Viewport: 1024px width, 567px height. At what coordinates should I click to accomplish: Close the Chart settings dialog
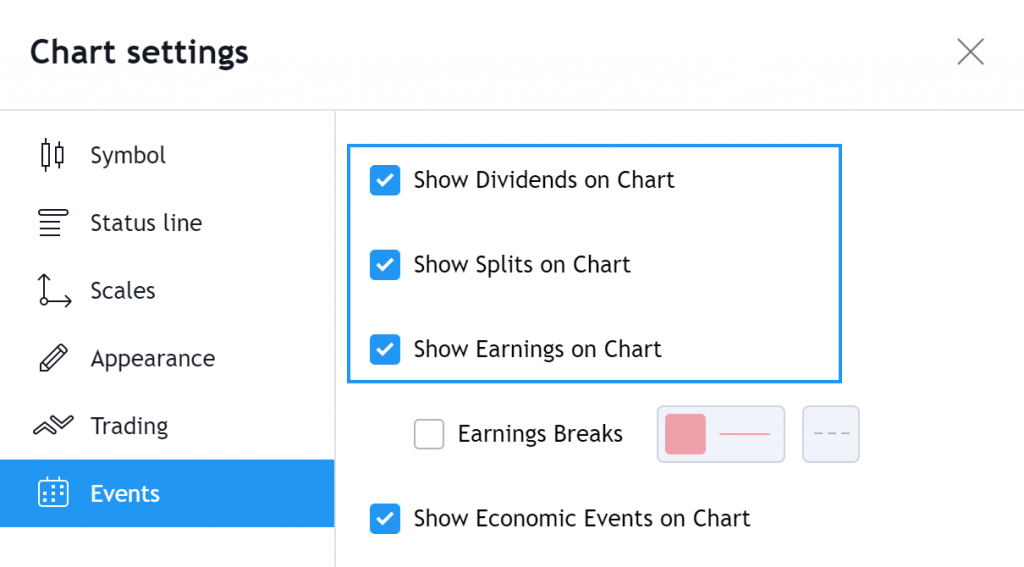coord(970,52)
